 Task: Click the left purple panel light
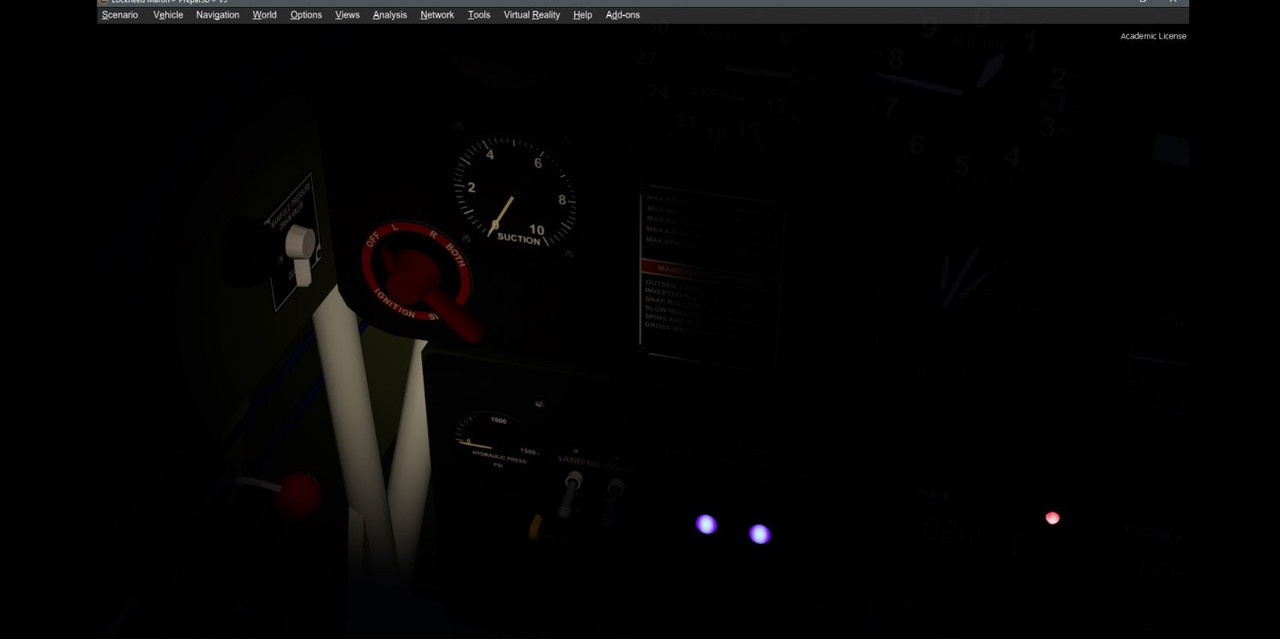(x=706, y=524)
